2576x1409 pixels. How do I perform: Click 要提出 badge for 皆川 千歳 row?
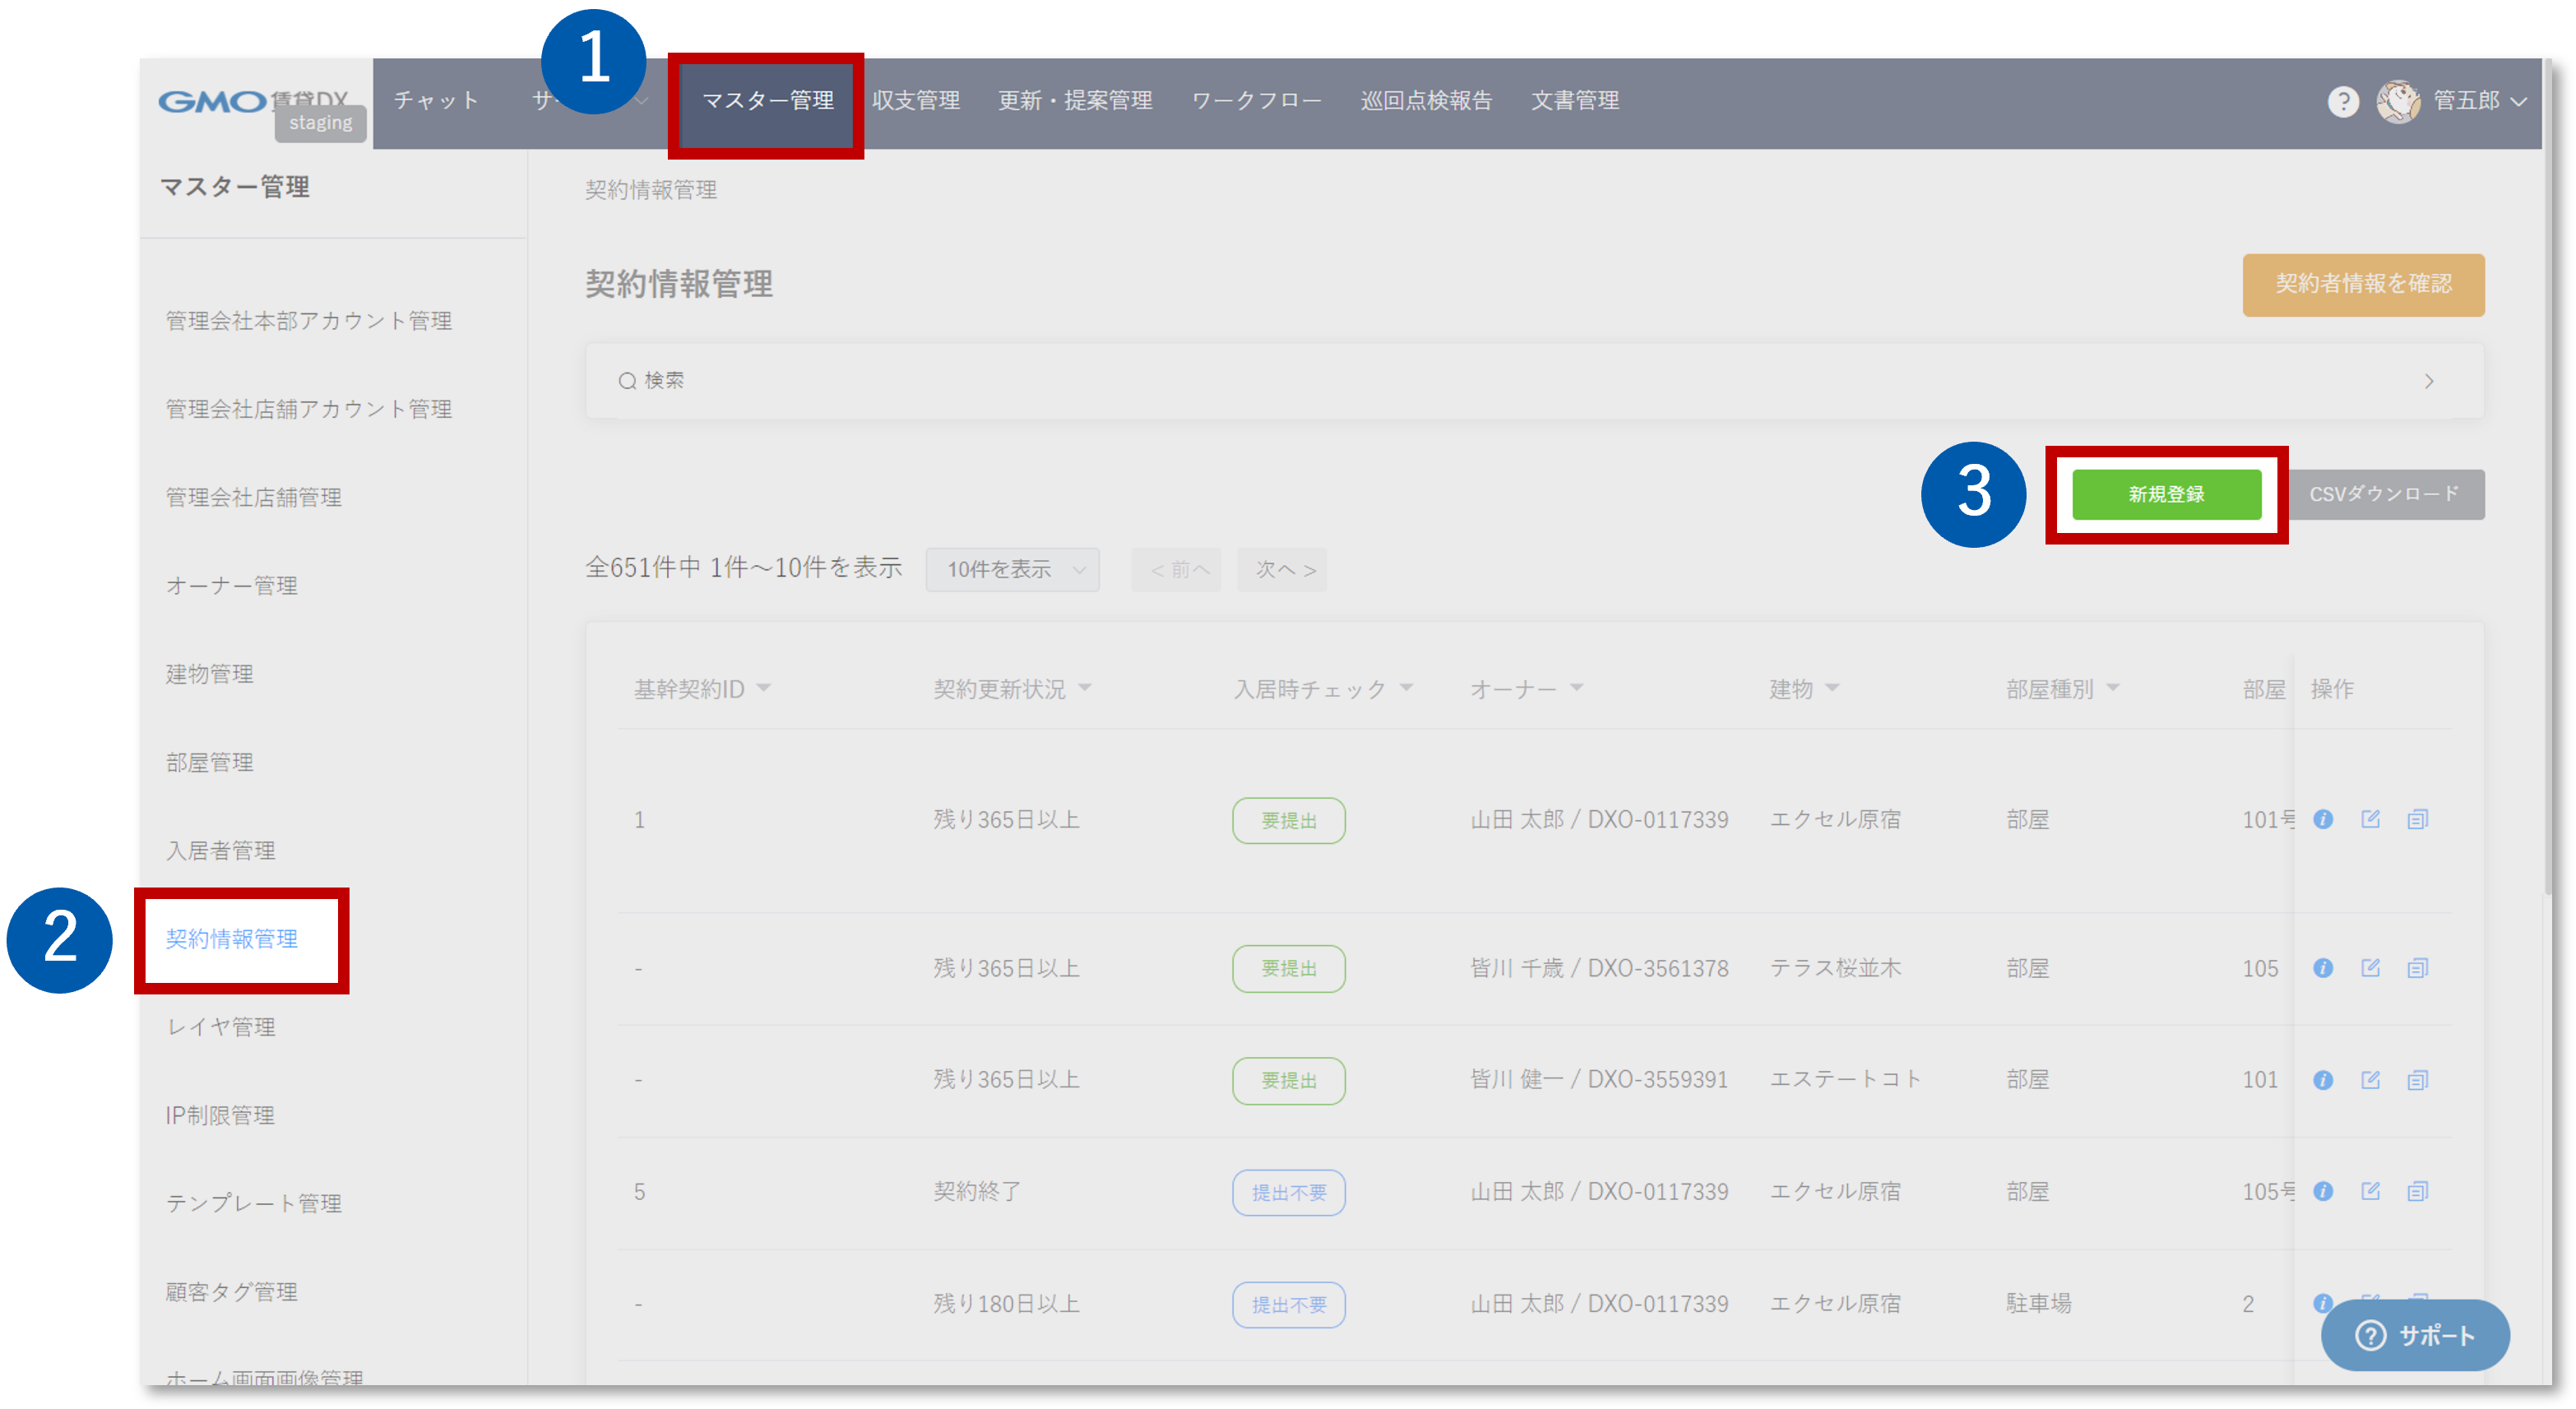1288,968
